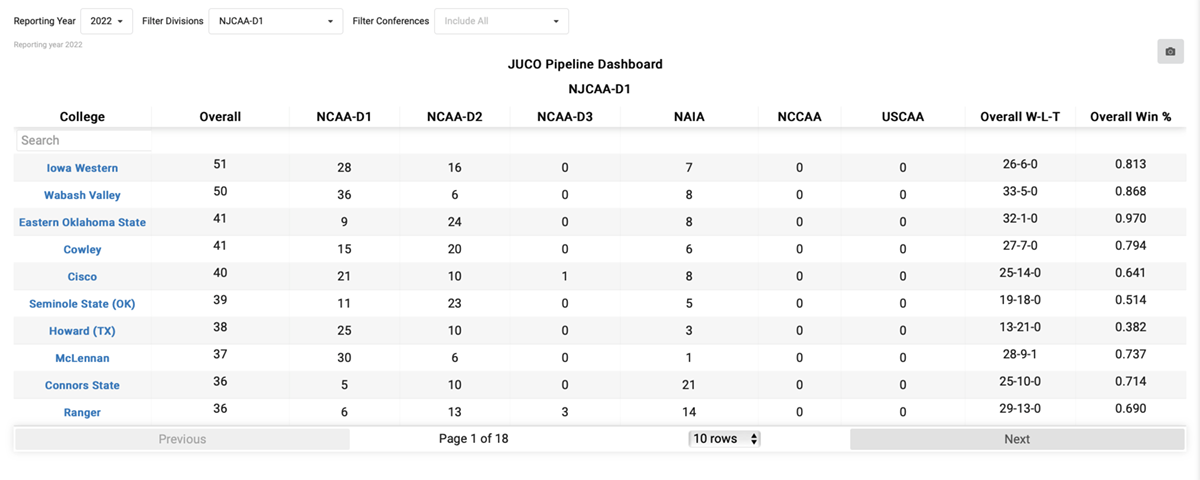Sort by Overall Win % header
The height and width of the screenshot is (480, 1200).
point(1131,117)
